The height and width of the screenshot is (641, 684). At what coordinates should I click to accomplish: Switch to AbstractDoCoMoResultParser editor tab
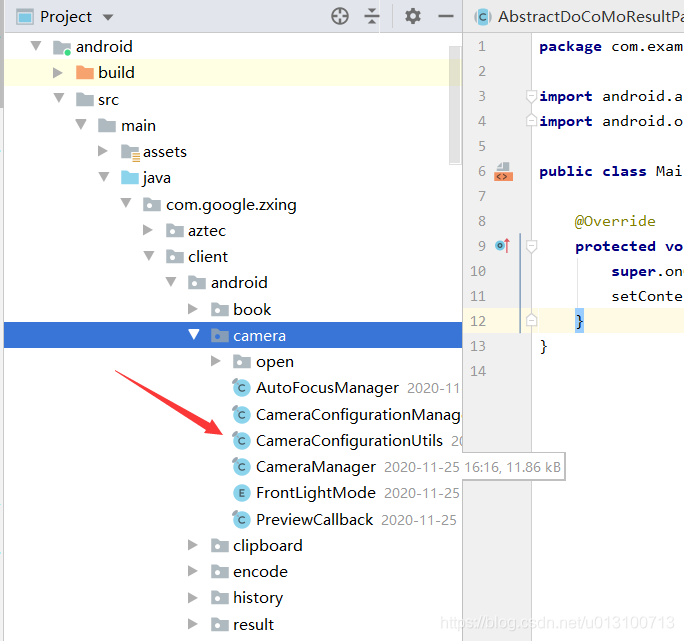(579, 17)
